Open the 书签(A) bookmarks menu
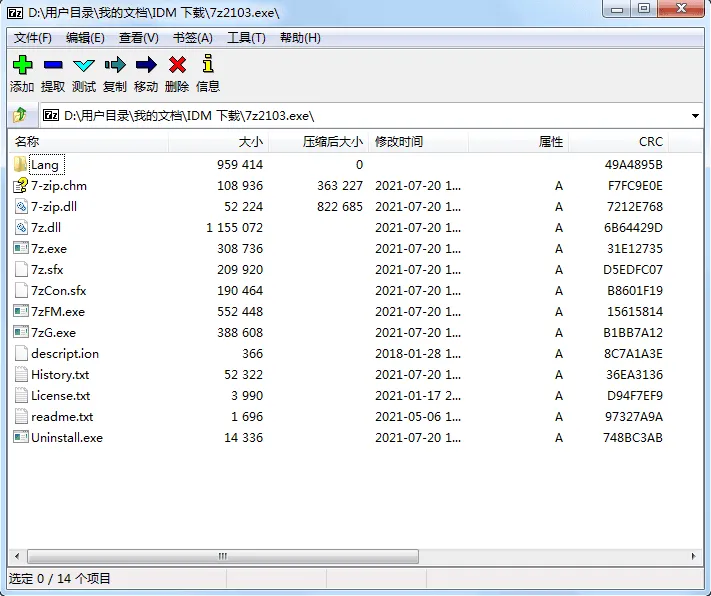This screenshot has width=711, height=596. pyautogui.click(x=193, y=38)
